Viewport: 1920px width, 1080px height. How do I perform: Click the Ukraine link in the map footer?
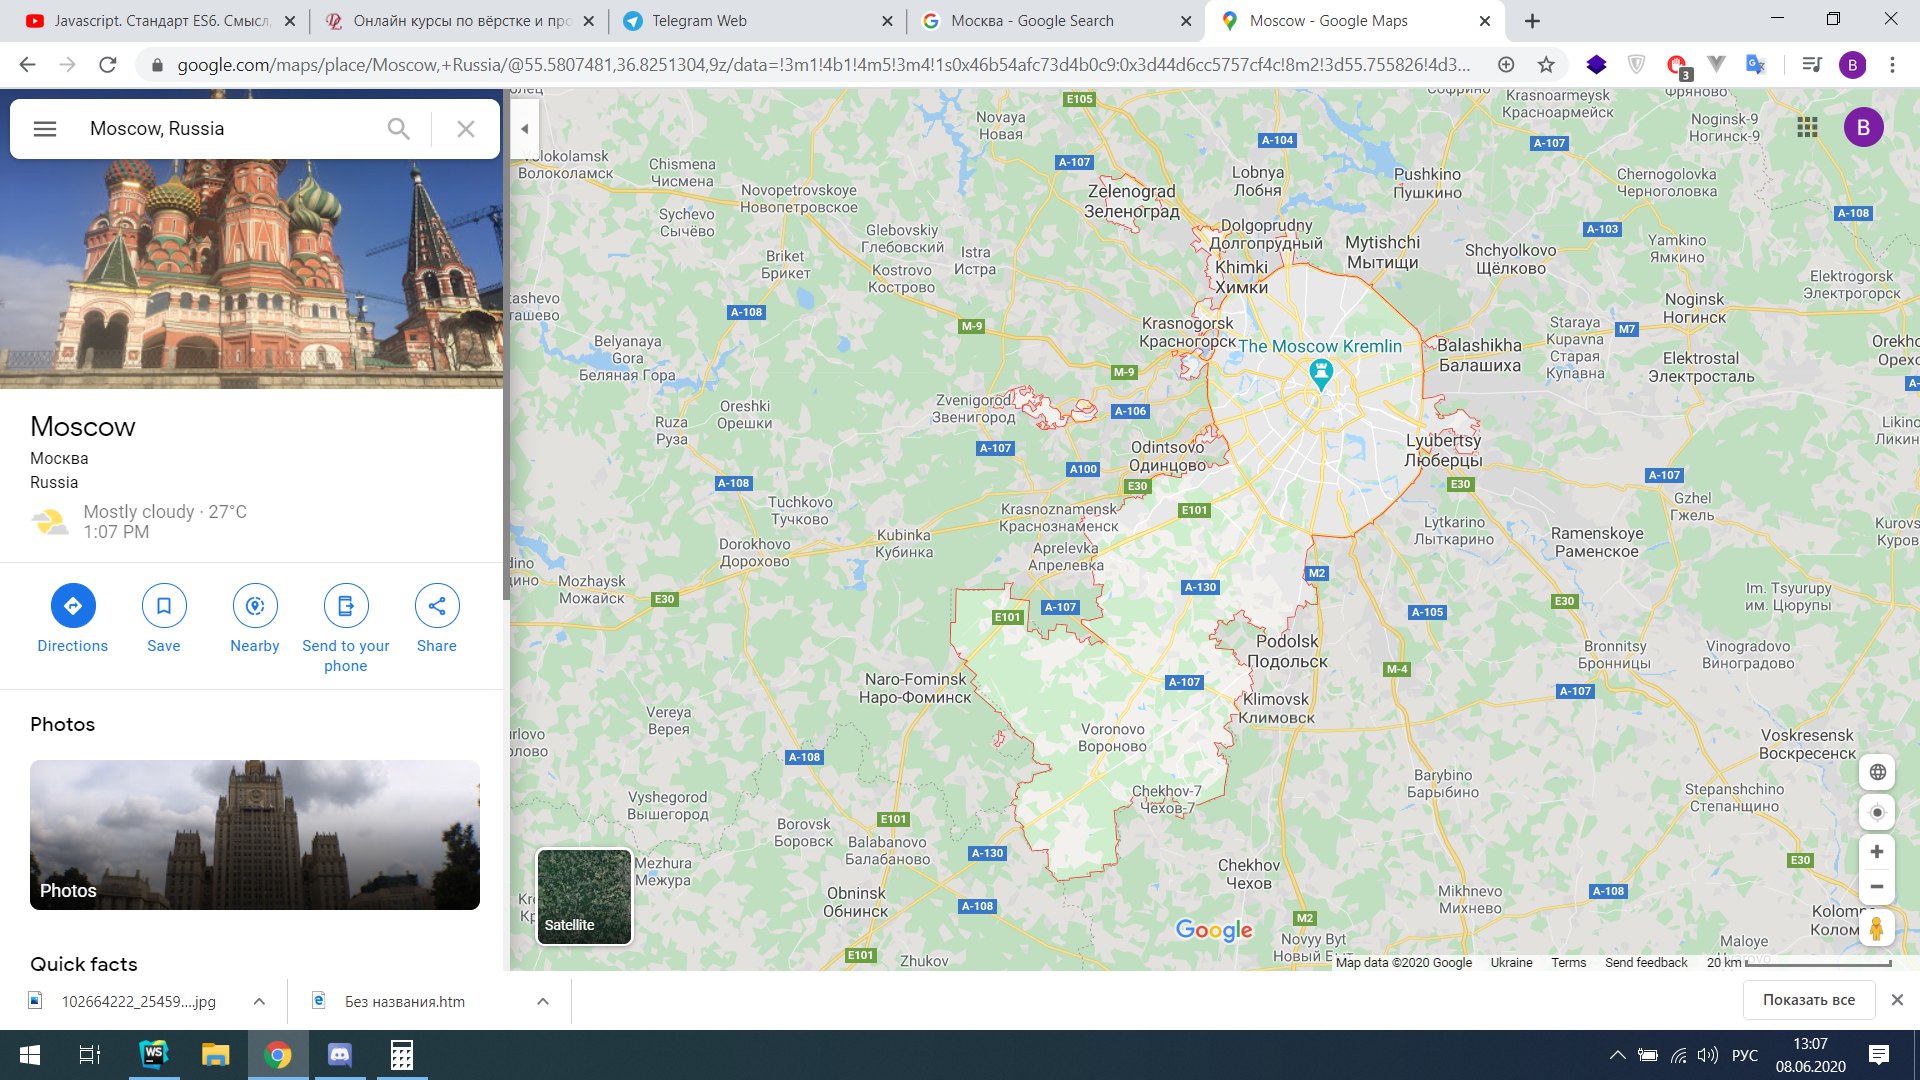pos(1511,963)
